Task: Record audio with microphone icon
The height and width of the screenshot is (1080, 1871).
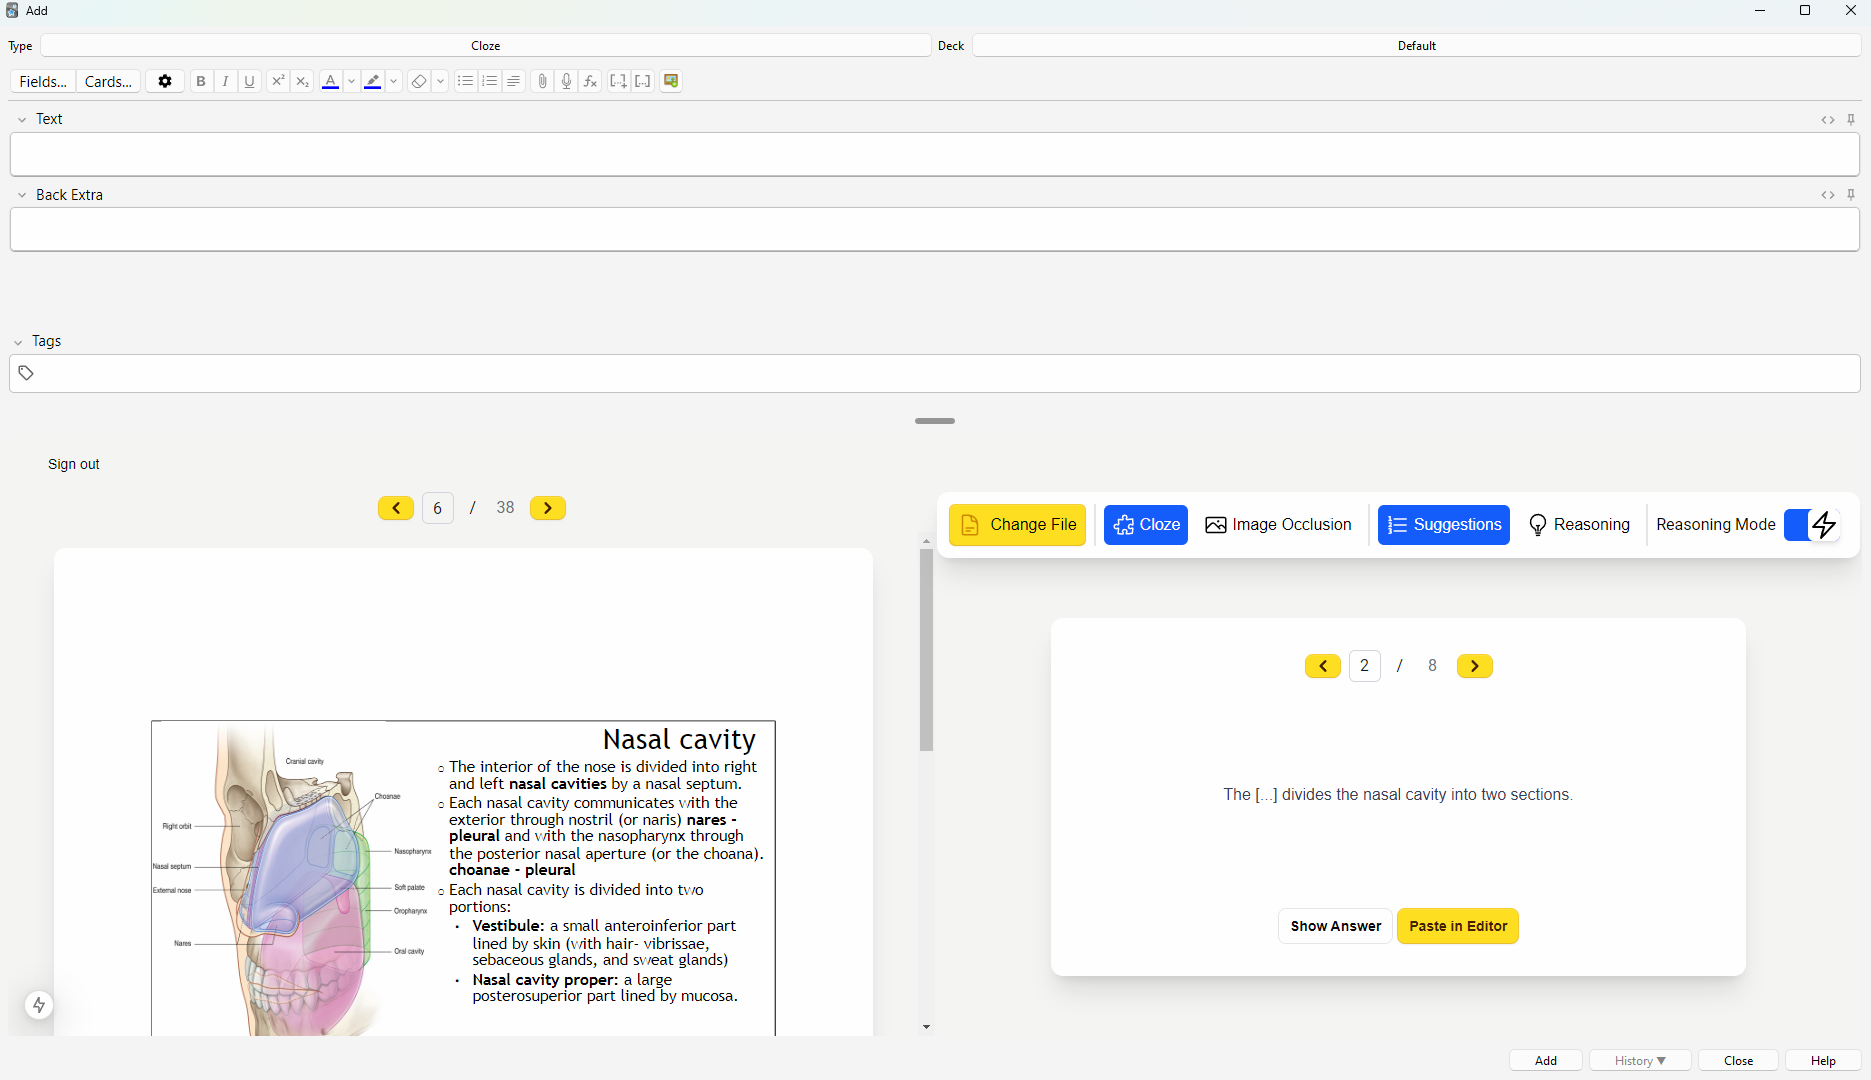Action: tap(566, 82)
